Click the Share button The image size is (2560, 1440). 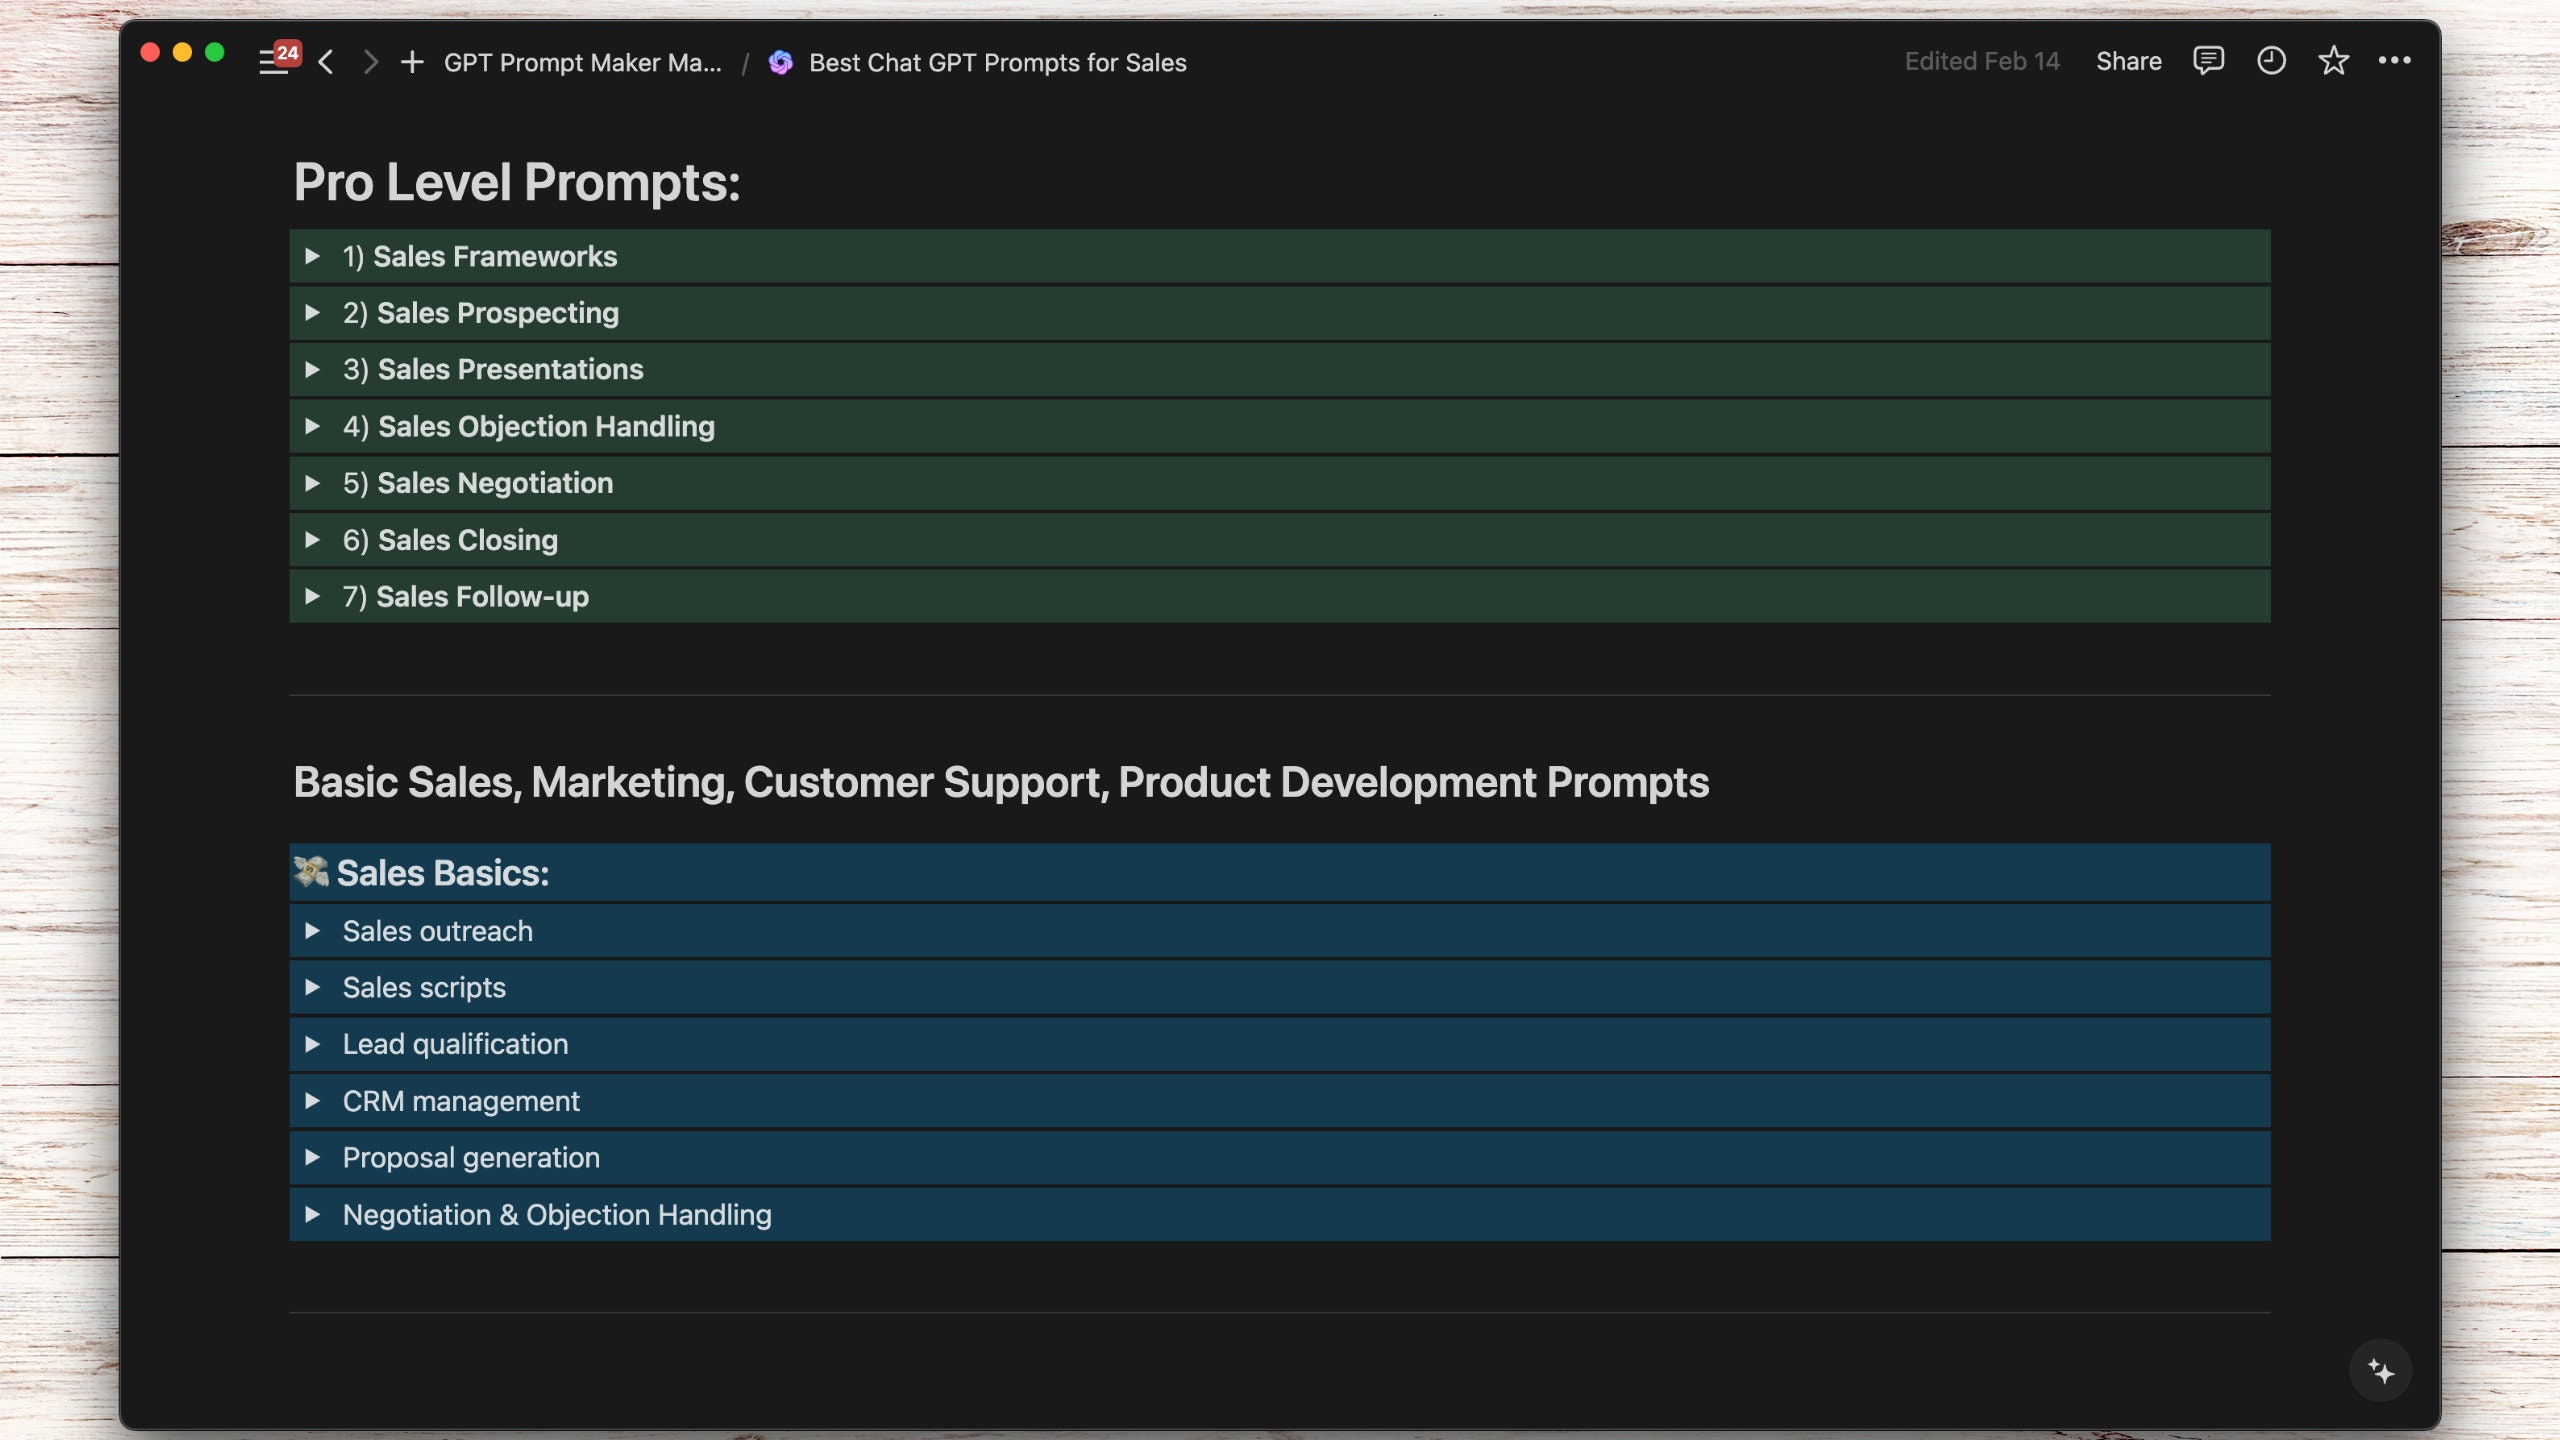(x=2129, y=61)
